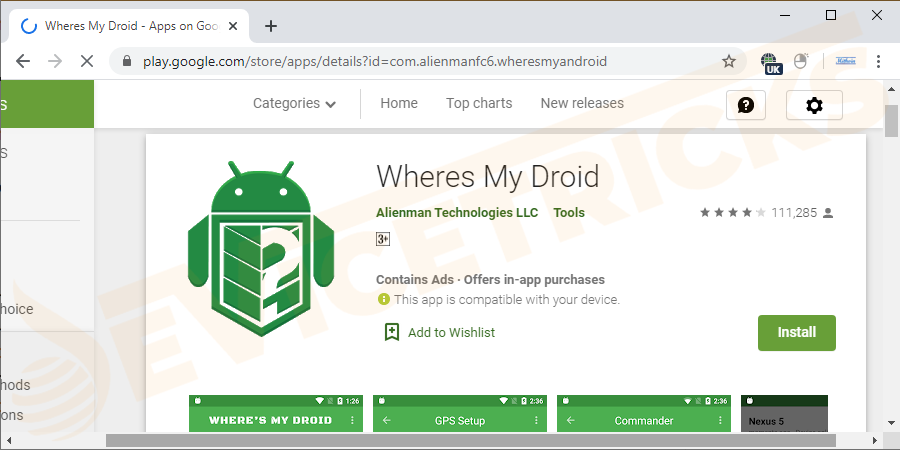Open the WHERE'S MY DROID screenshot thumbnail

[276, 413]
